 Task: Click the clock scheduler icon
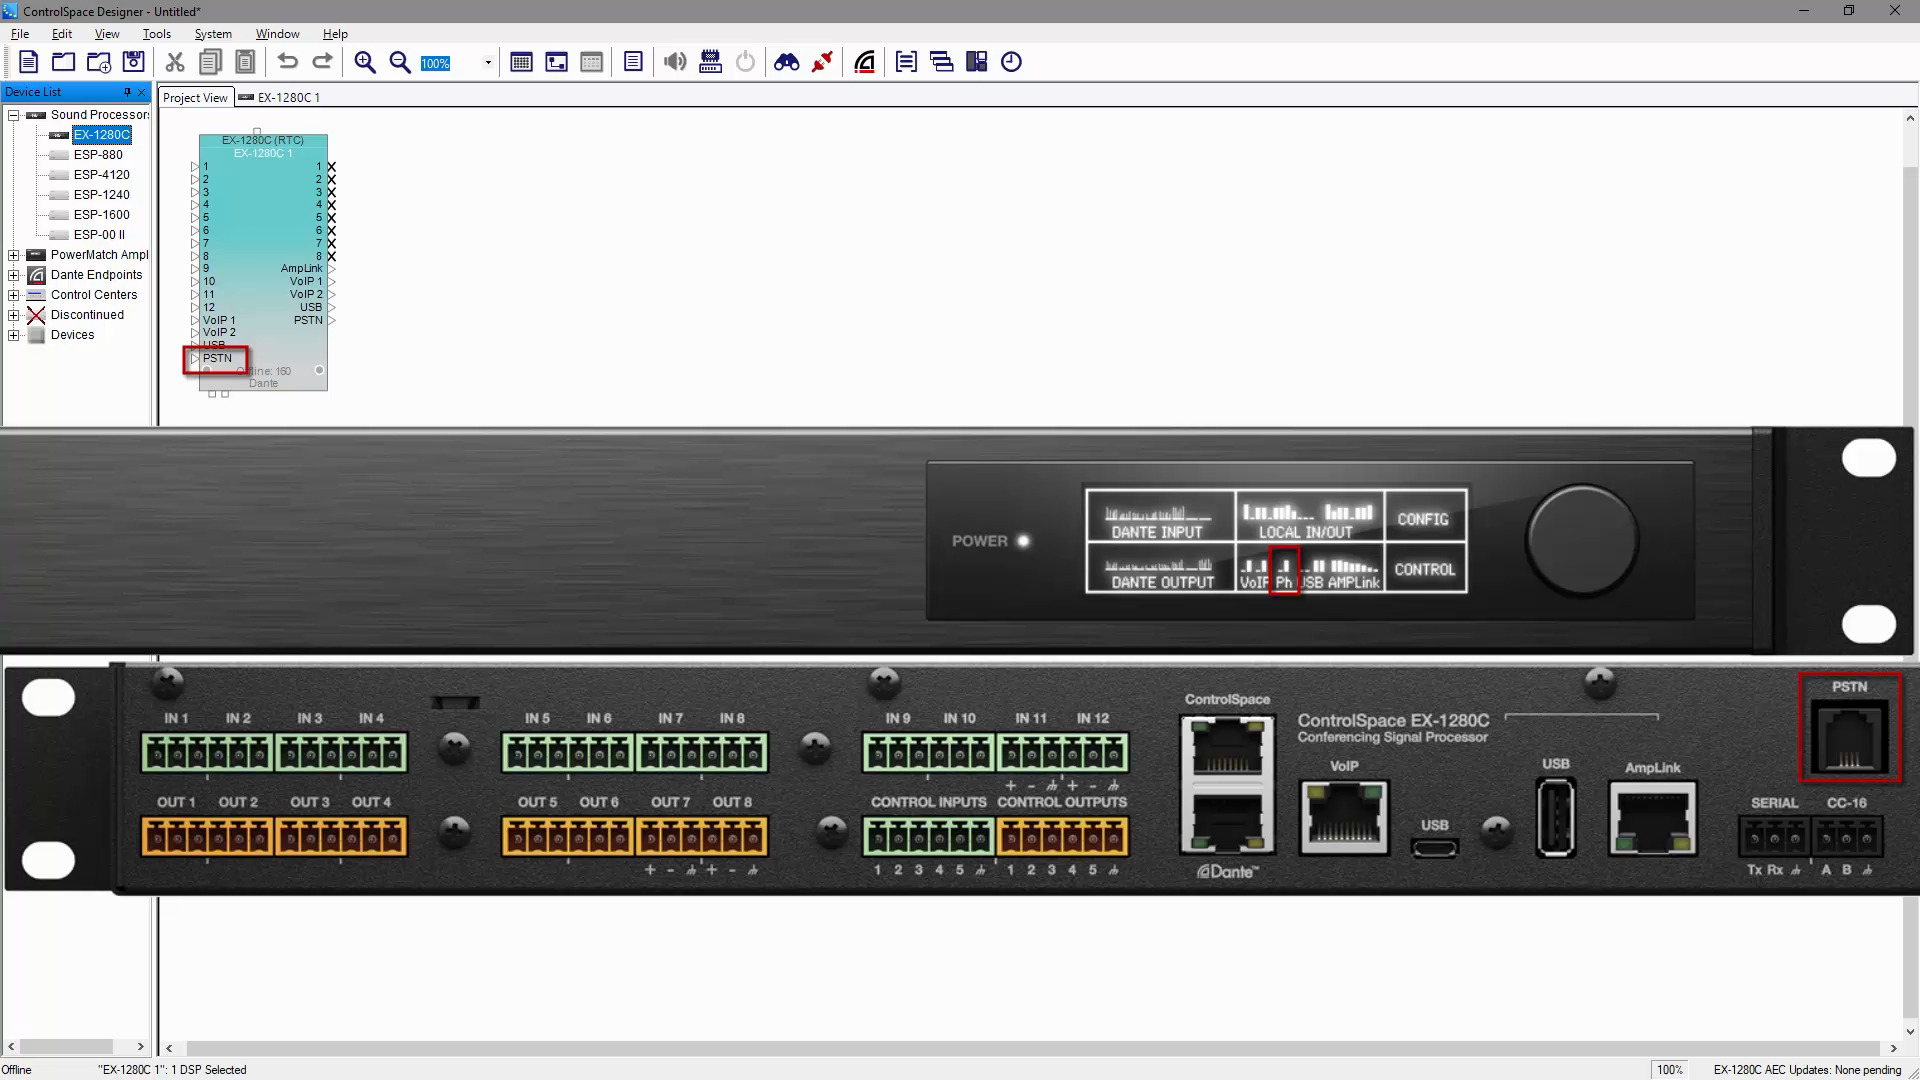(x=1011, y=62)
